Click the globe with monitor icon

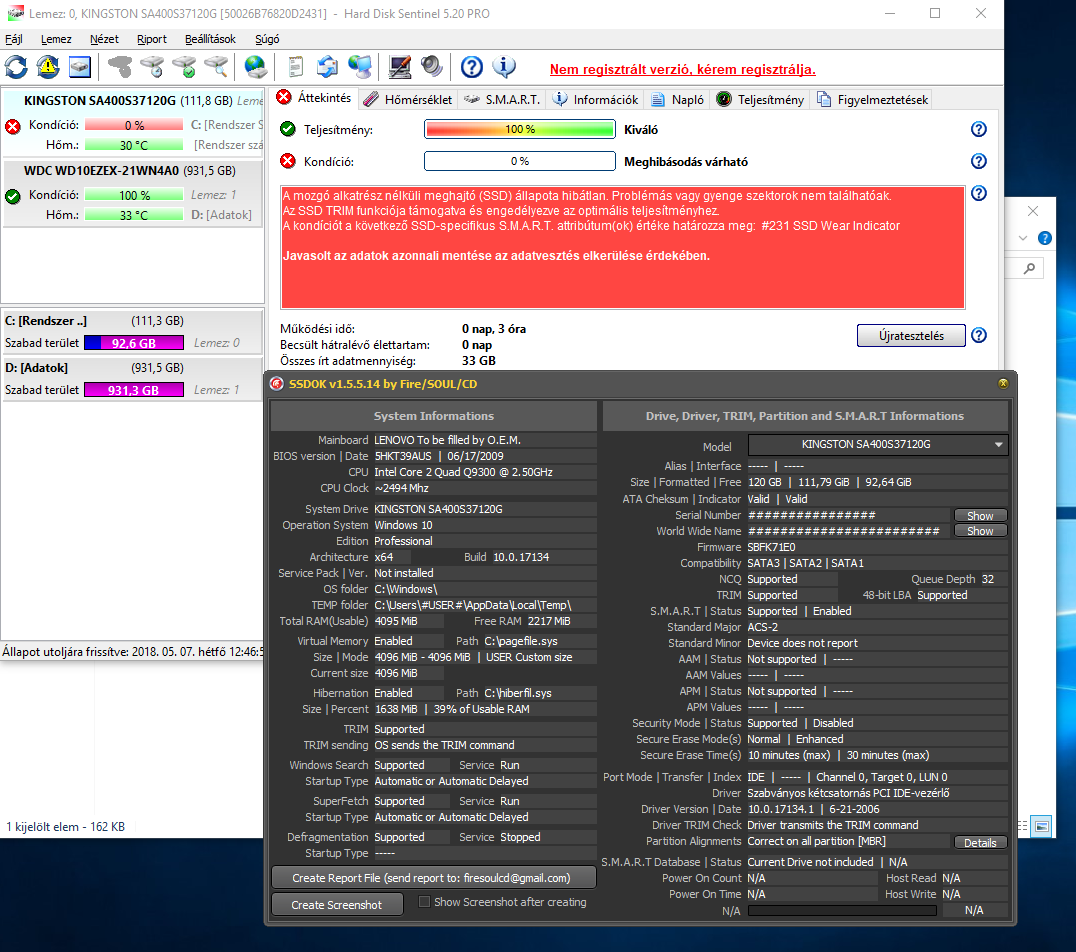point(360,67)
